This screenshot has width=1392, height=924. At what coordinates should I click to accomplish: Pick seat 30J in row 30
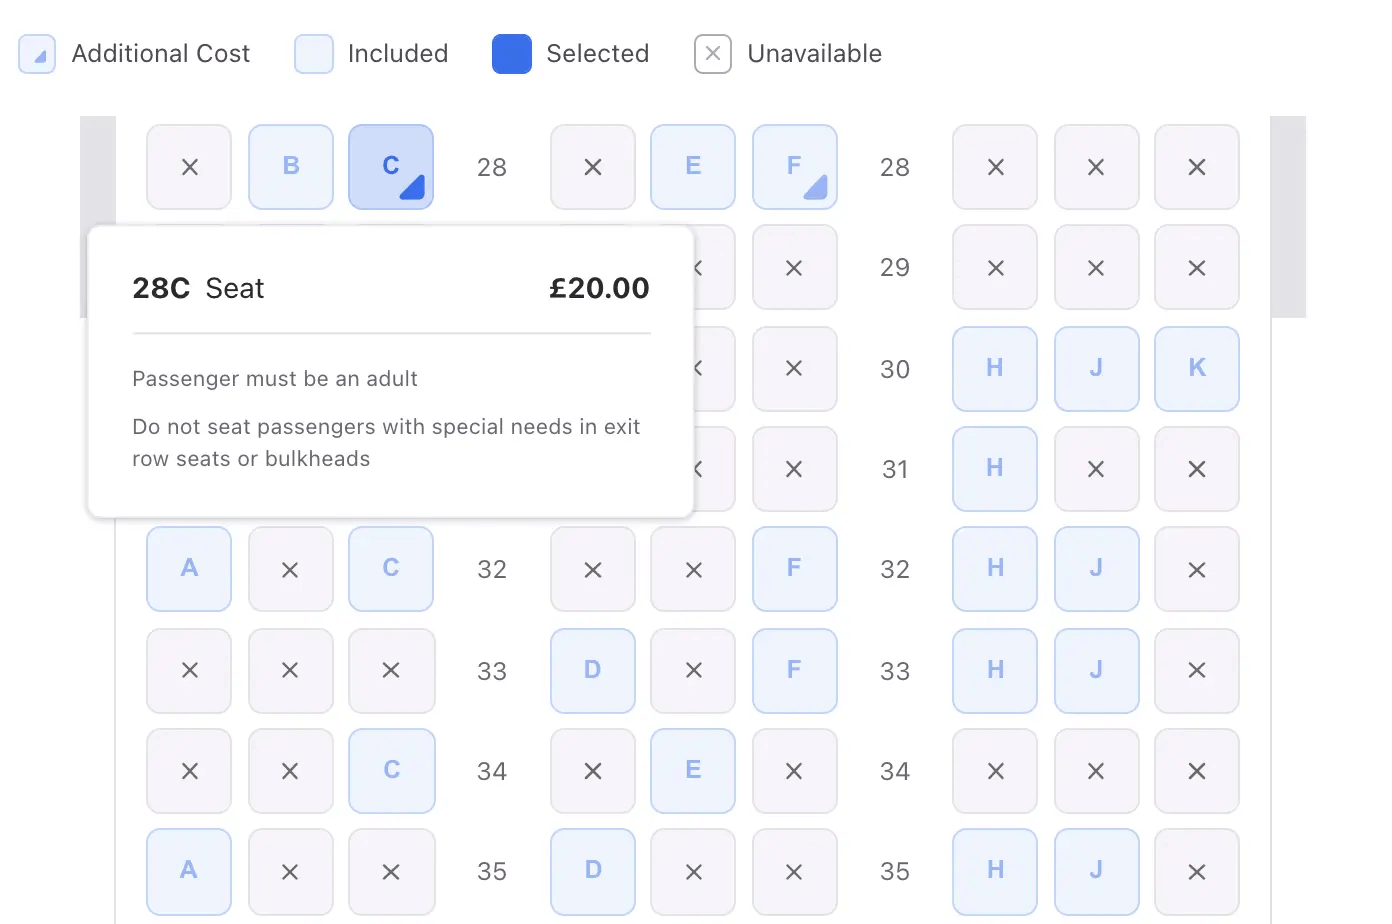coord(1096,369)
